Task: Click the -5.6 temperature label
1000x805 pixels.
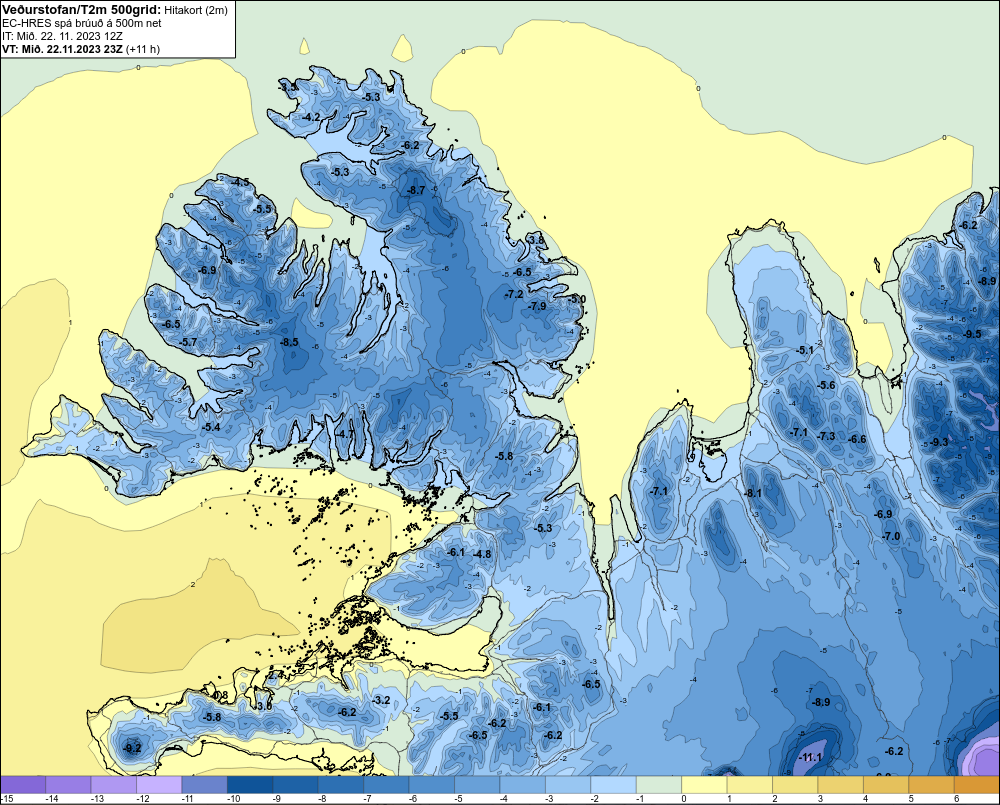Action: [x=826, y=385]
